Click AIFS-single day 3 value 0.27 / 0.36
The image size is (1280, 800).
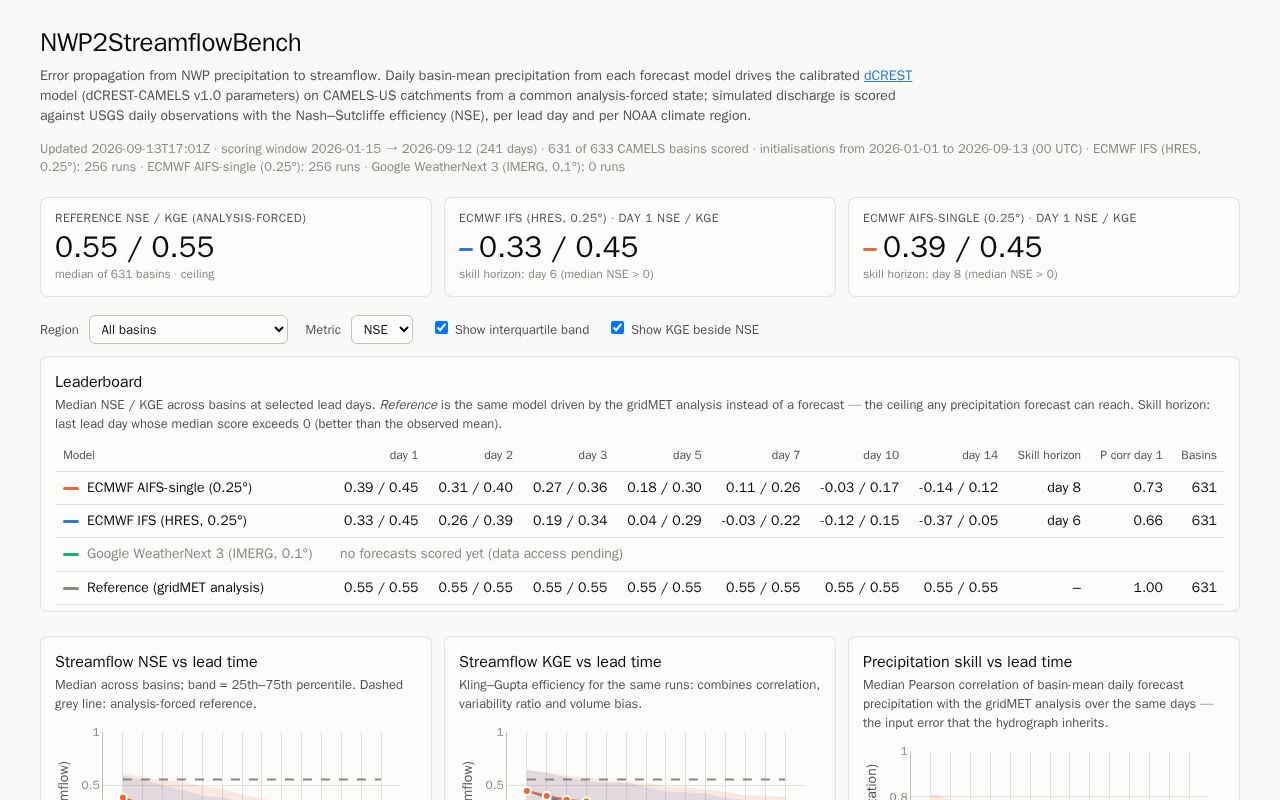(x=570, y=488)
